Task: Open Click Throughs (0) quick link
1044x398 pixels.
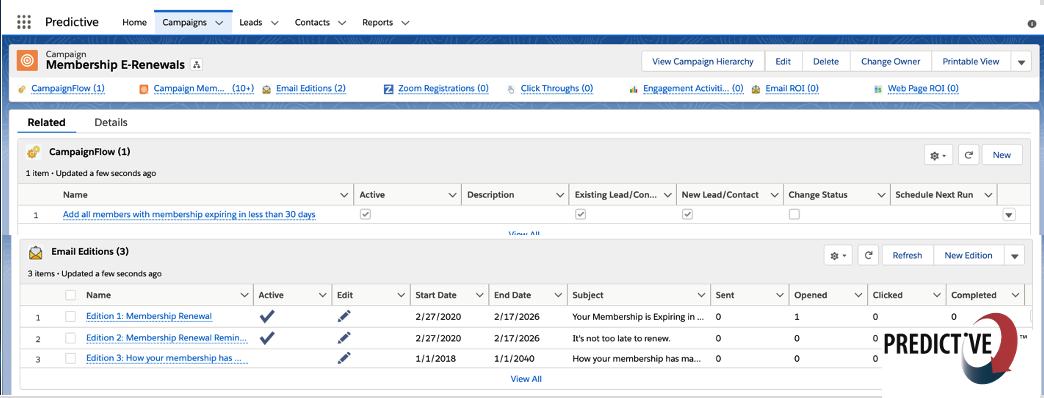Action: pos(557,89)
